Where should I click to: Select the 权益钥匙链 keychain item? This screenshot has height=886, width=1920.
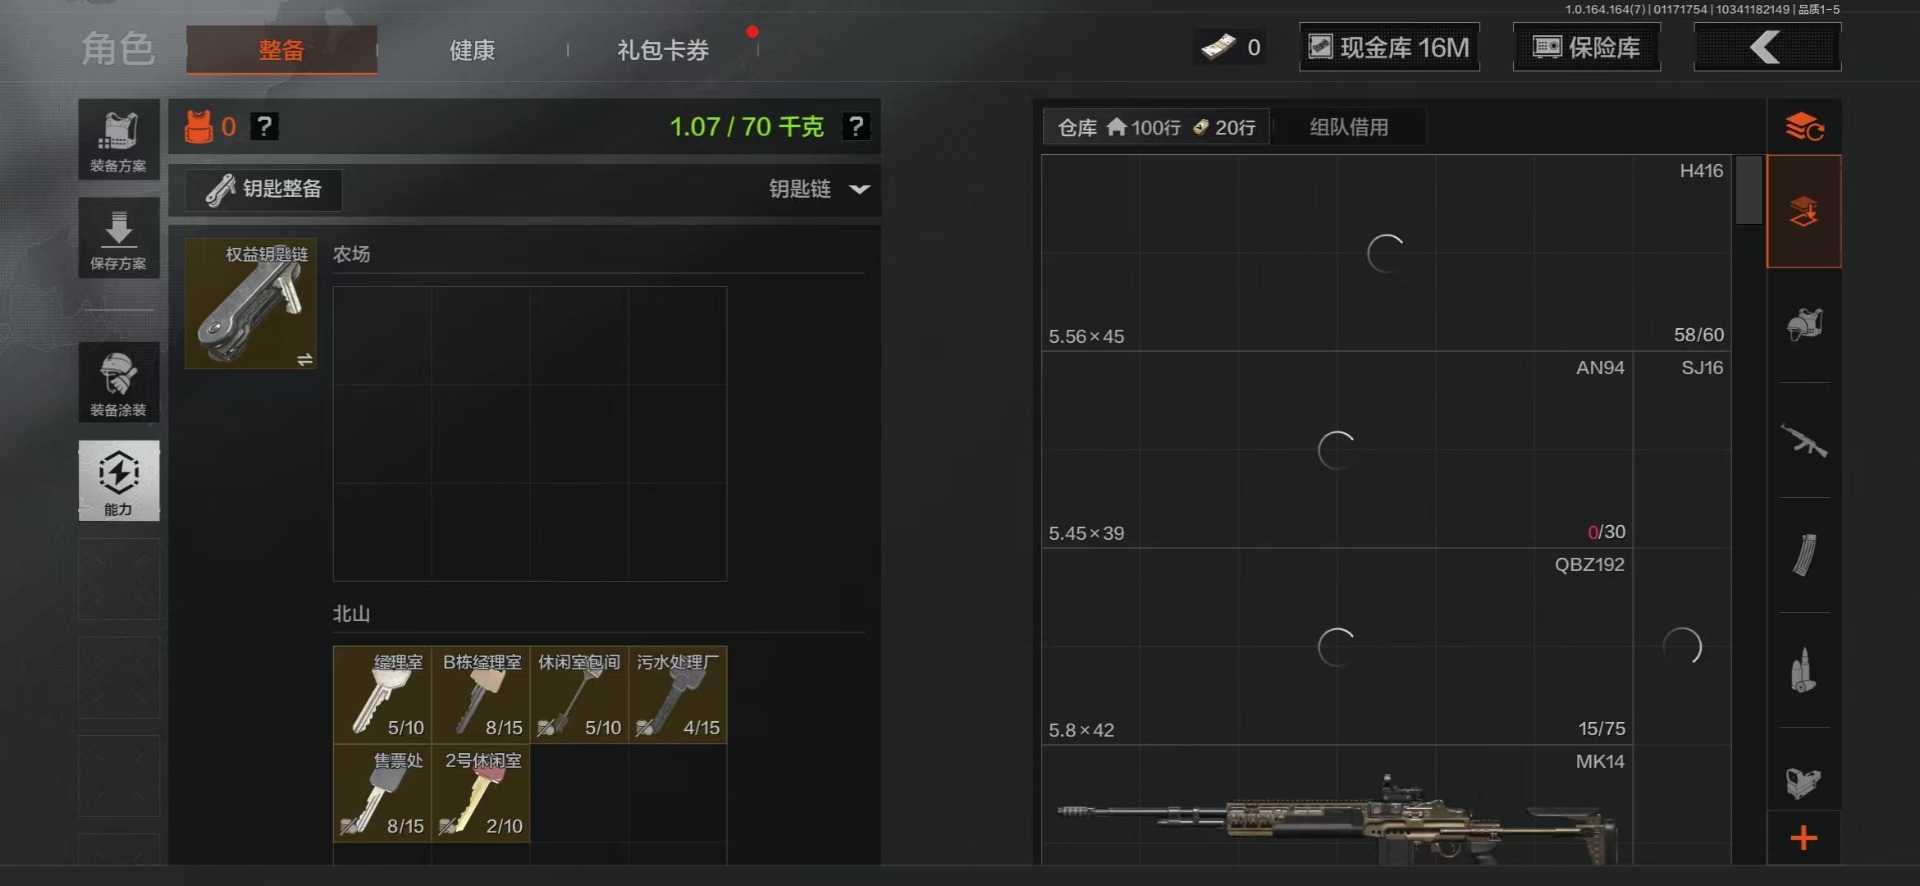[250, 303]
